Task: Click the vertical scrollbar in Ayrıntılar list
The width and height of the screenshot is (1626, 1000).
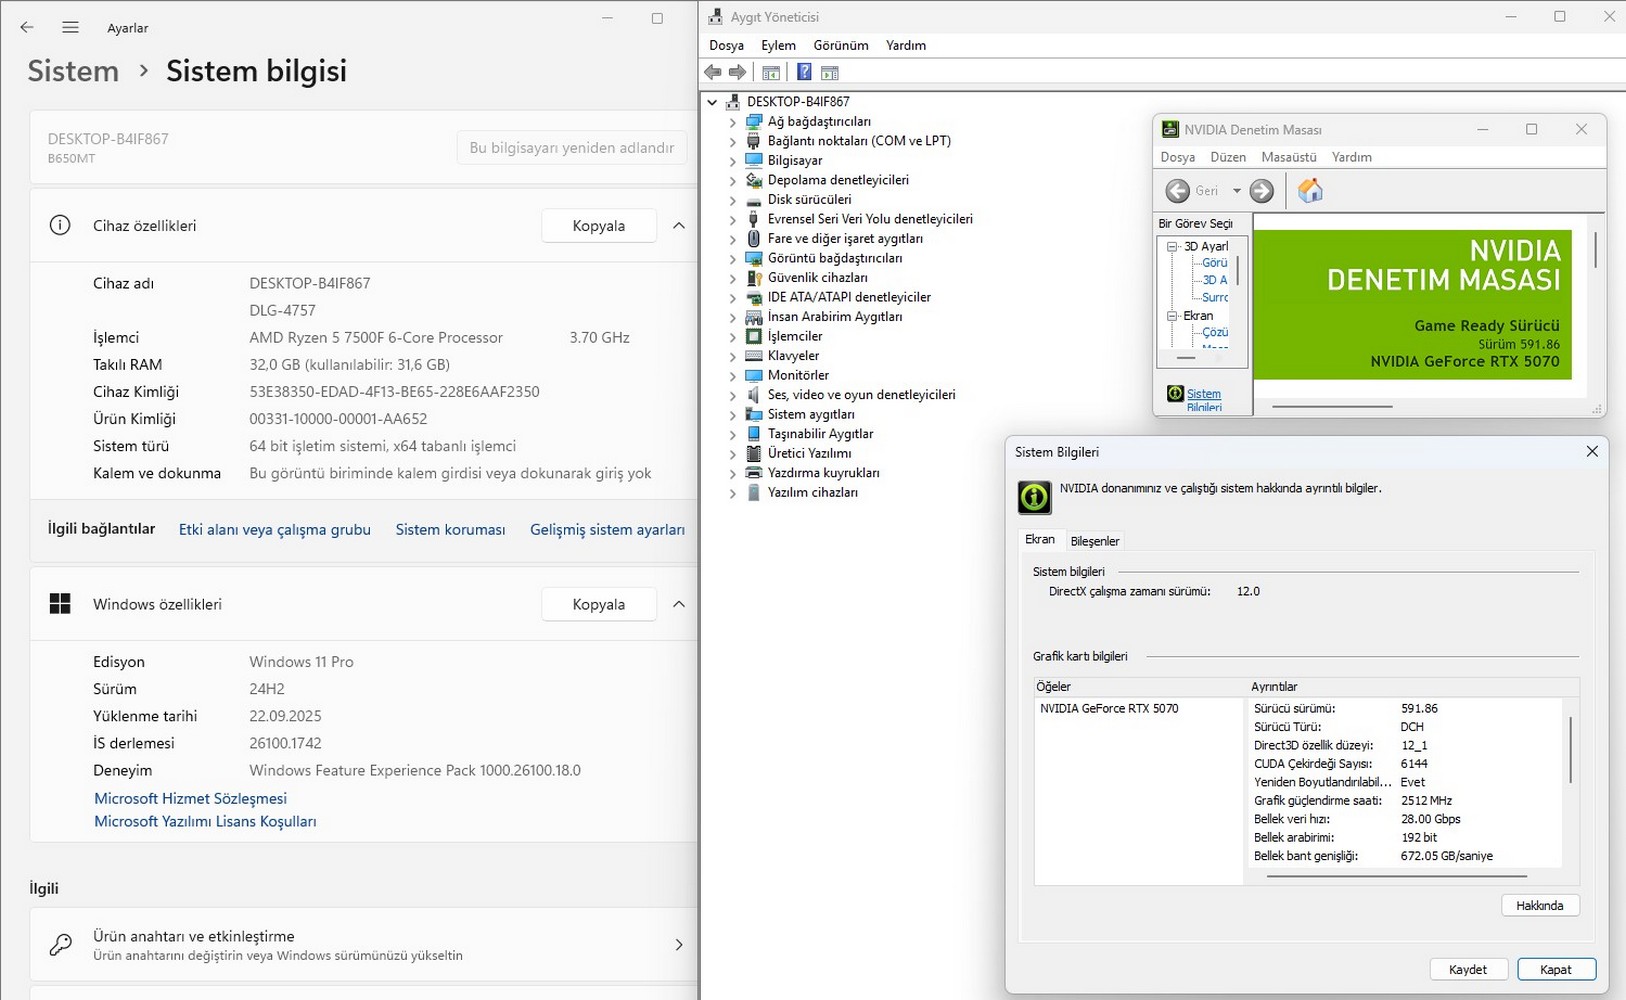Action: 1571,750
